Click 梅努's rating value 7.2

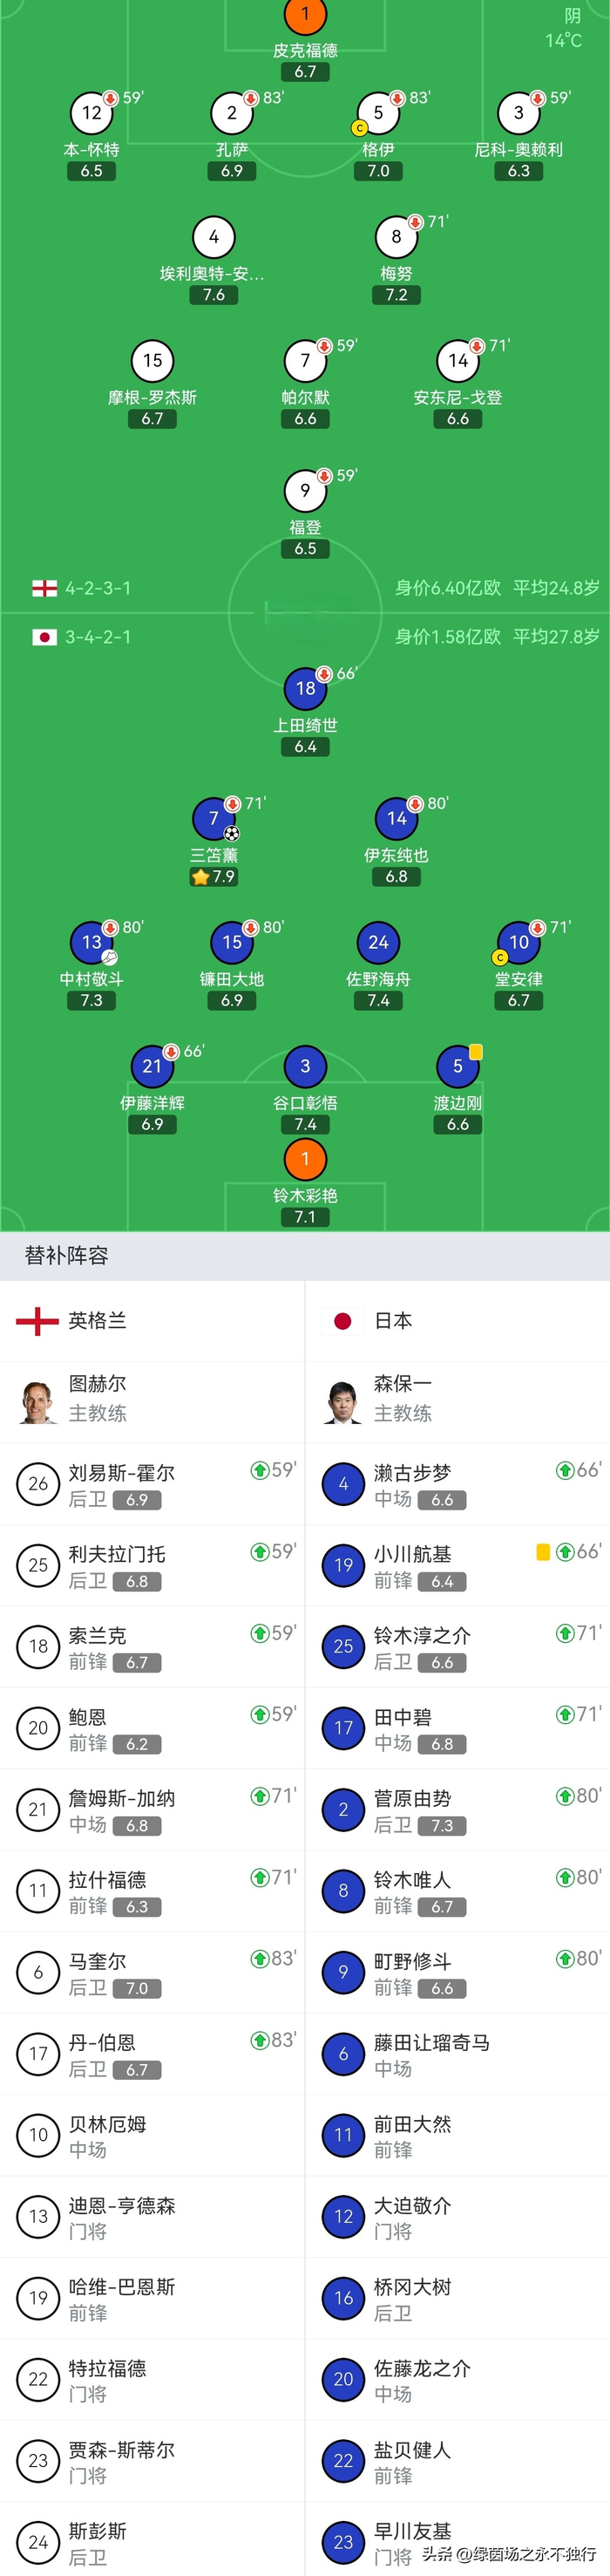click(x=397, y=294)
